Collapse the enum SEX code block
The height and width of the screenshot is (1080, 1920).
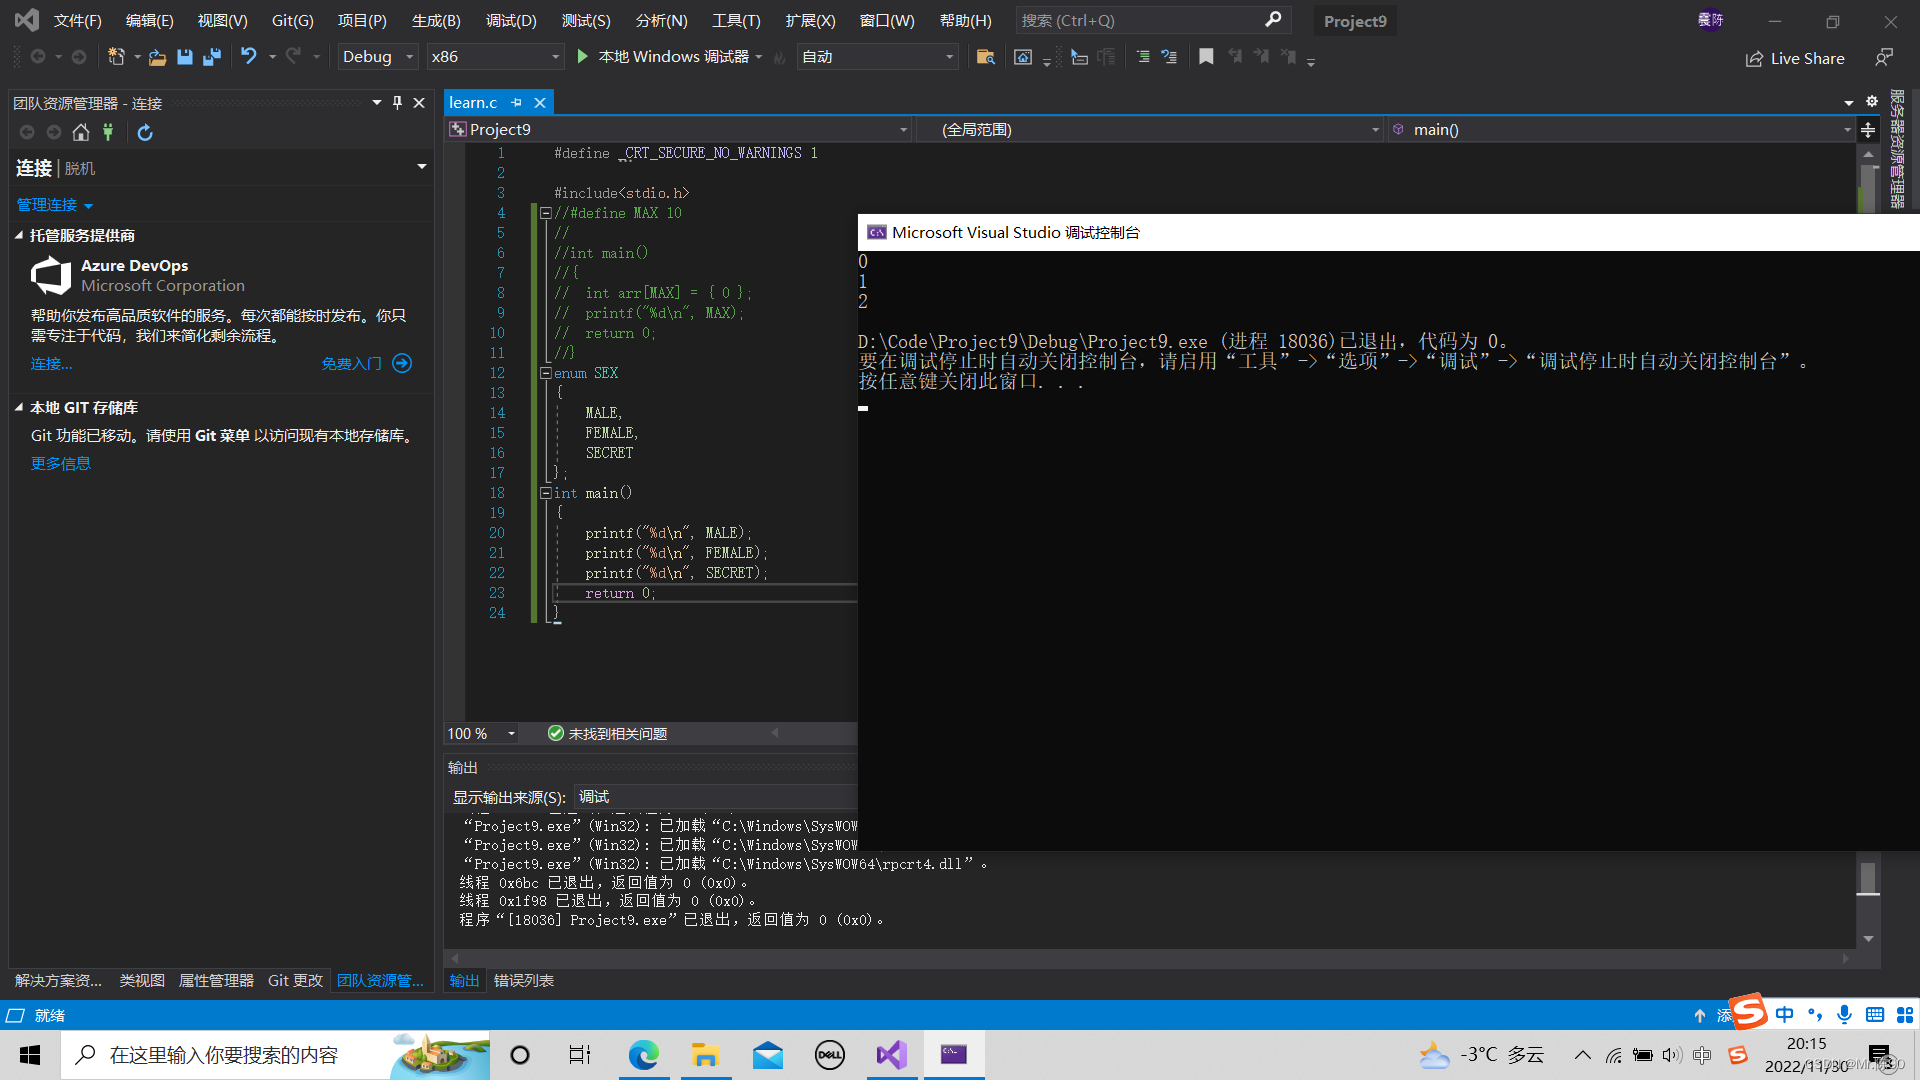tap(546, 373)
